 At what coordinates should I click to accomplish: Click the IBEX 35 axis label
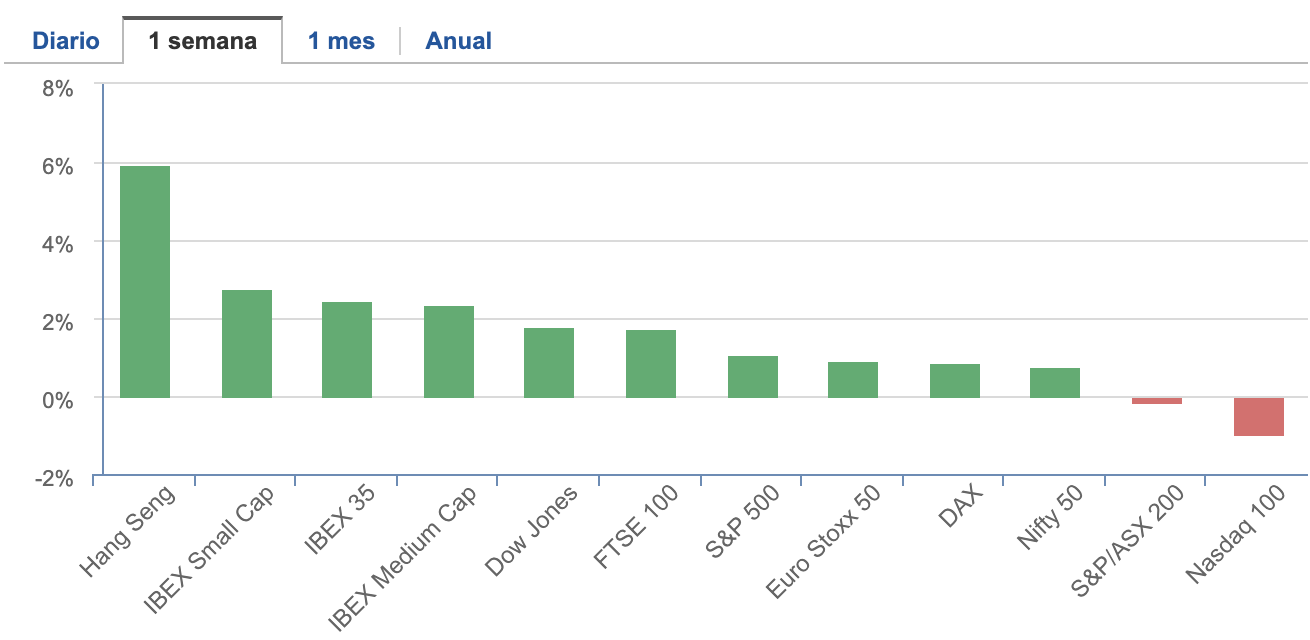340,518
